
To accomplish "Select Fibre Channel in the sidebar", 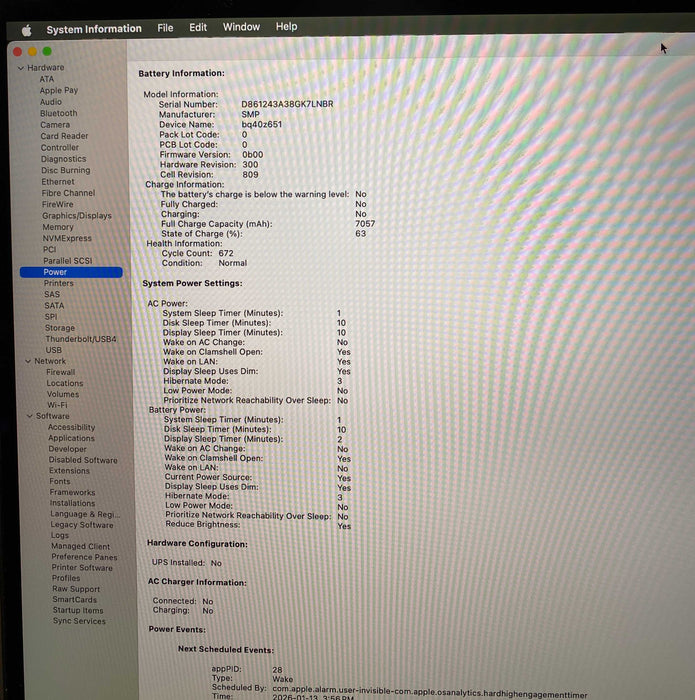I will pyautogui.click(x=68, y=193).
